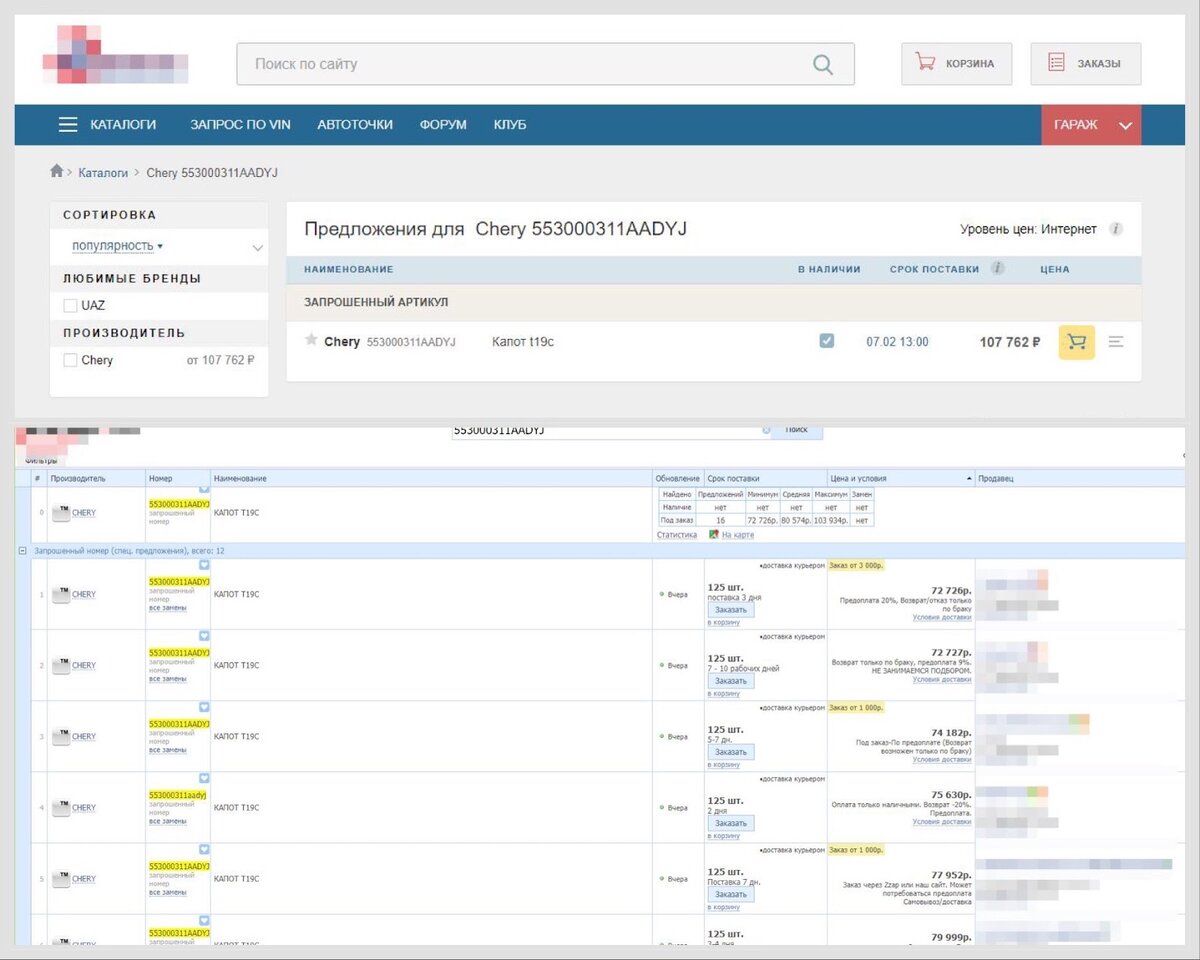Image resolution: width=1200 pixels, height=960 pixels.
Task: Open the Форум menu item
Action: [x=443, y=125]
